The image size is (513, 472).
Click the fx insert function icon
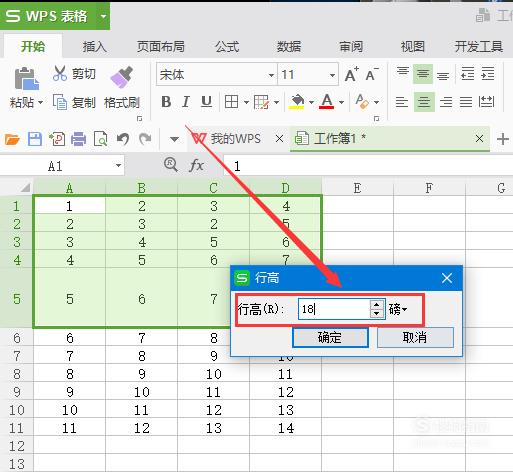pyautogui.click(x=196, y=165)
